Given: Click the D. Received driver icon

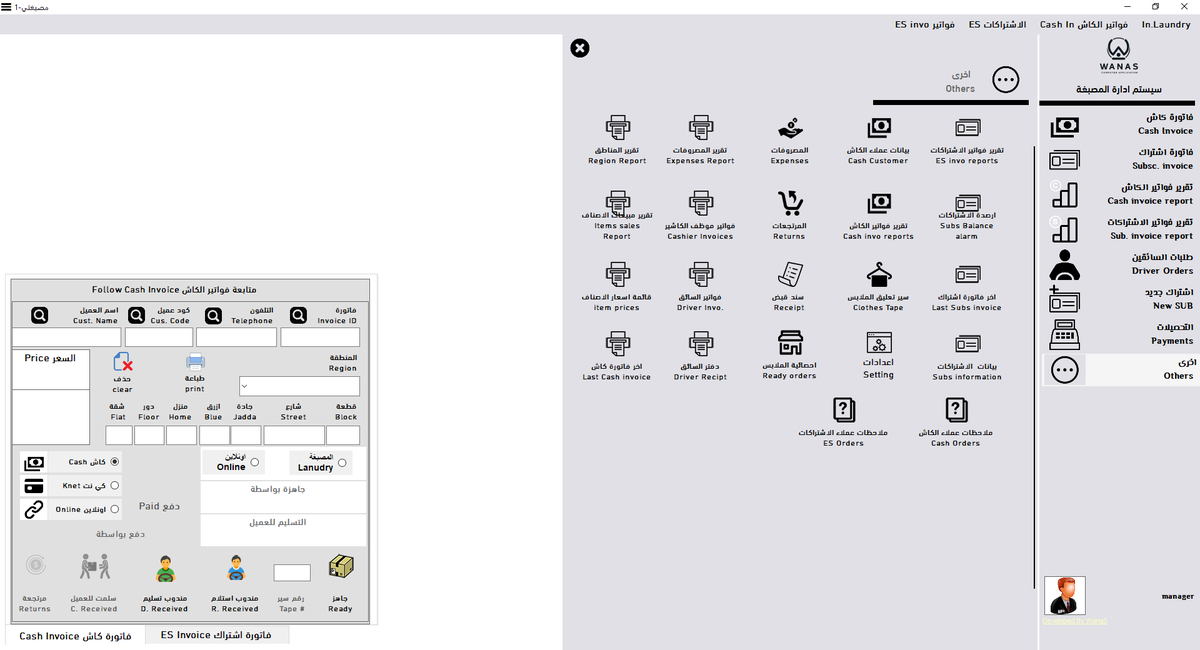Looking at the screenshot, I should [x=165, y=568].
